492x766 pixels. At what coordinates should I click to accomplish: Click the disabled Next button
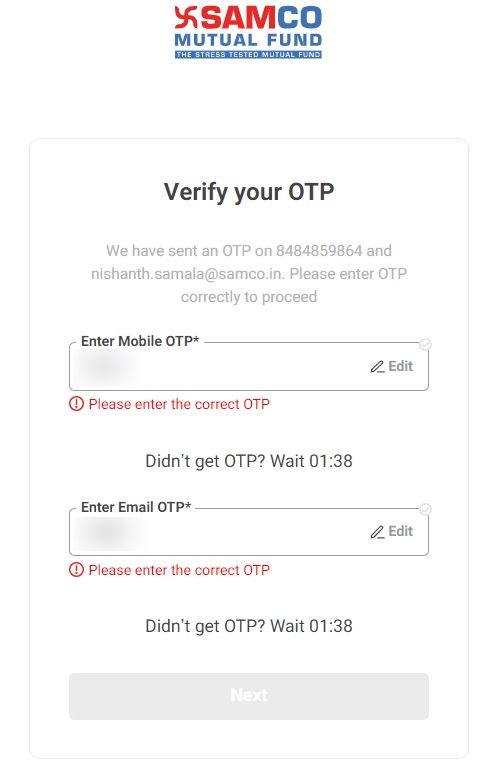pyautogui.click(x=249, y=696)
